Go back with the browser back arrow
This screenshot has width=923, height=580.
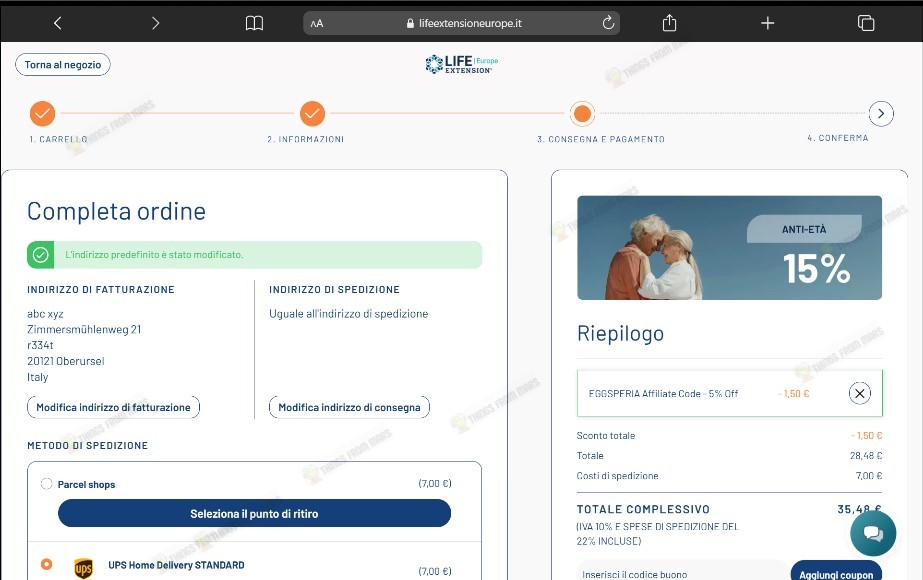click(x=58, y=23)
